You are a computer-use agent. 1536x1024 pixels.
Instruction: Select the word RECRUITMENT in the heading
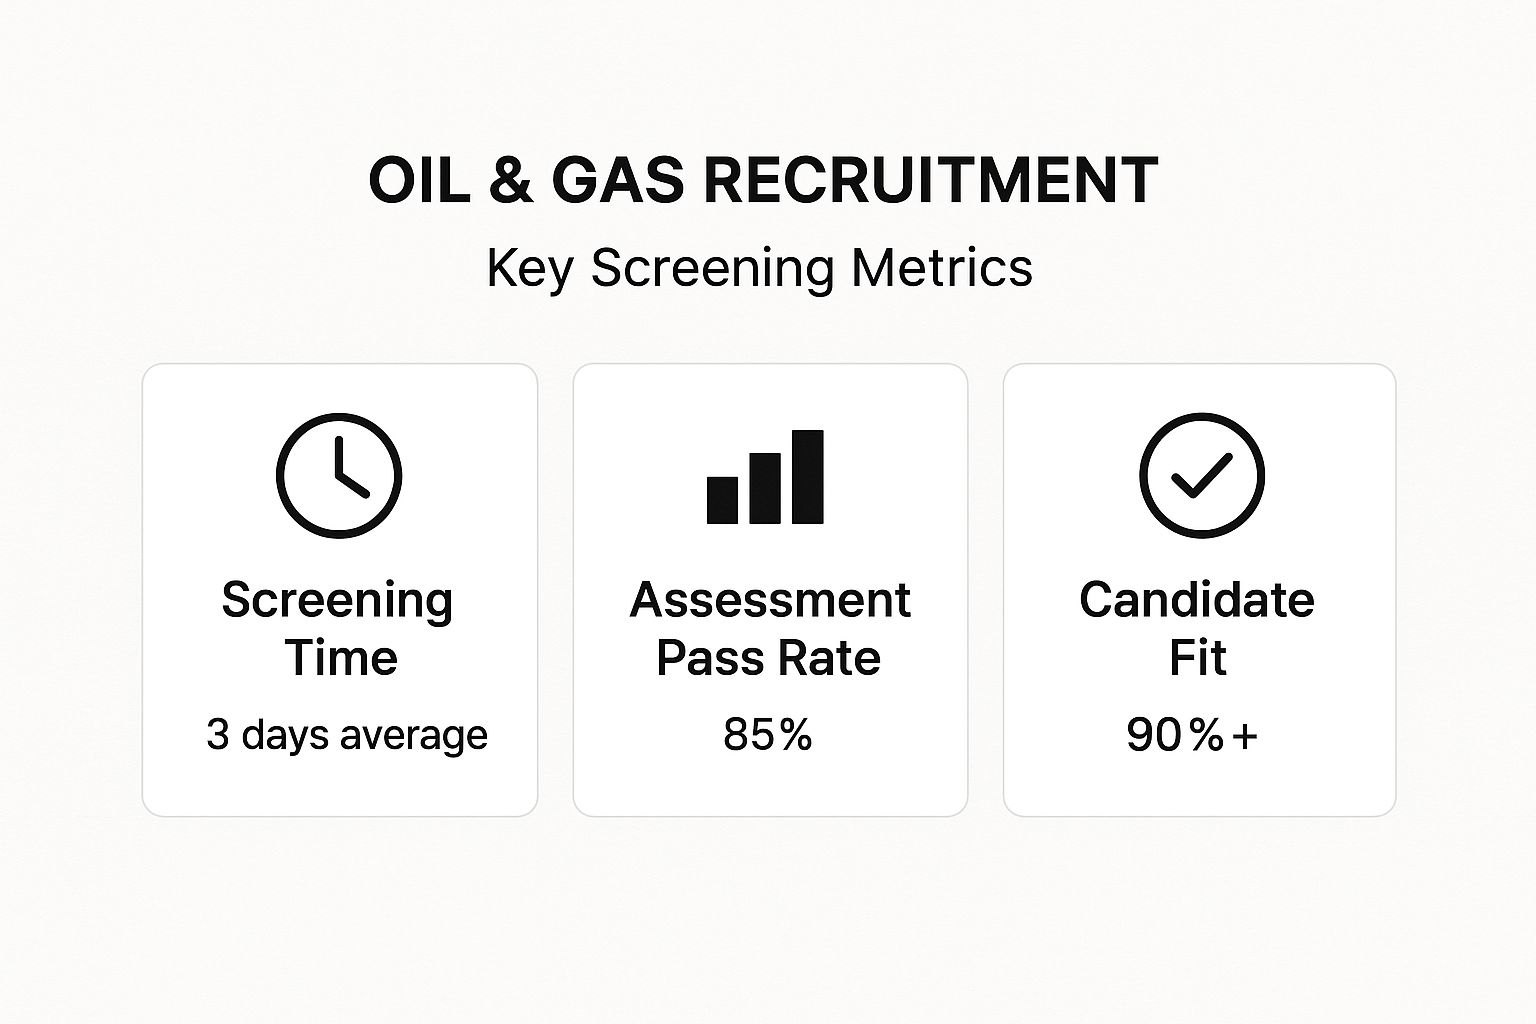(930, 181)
